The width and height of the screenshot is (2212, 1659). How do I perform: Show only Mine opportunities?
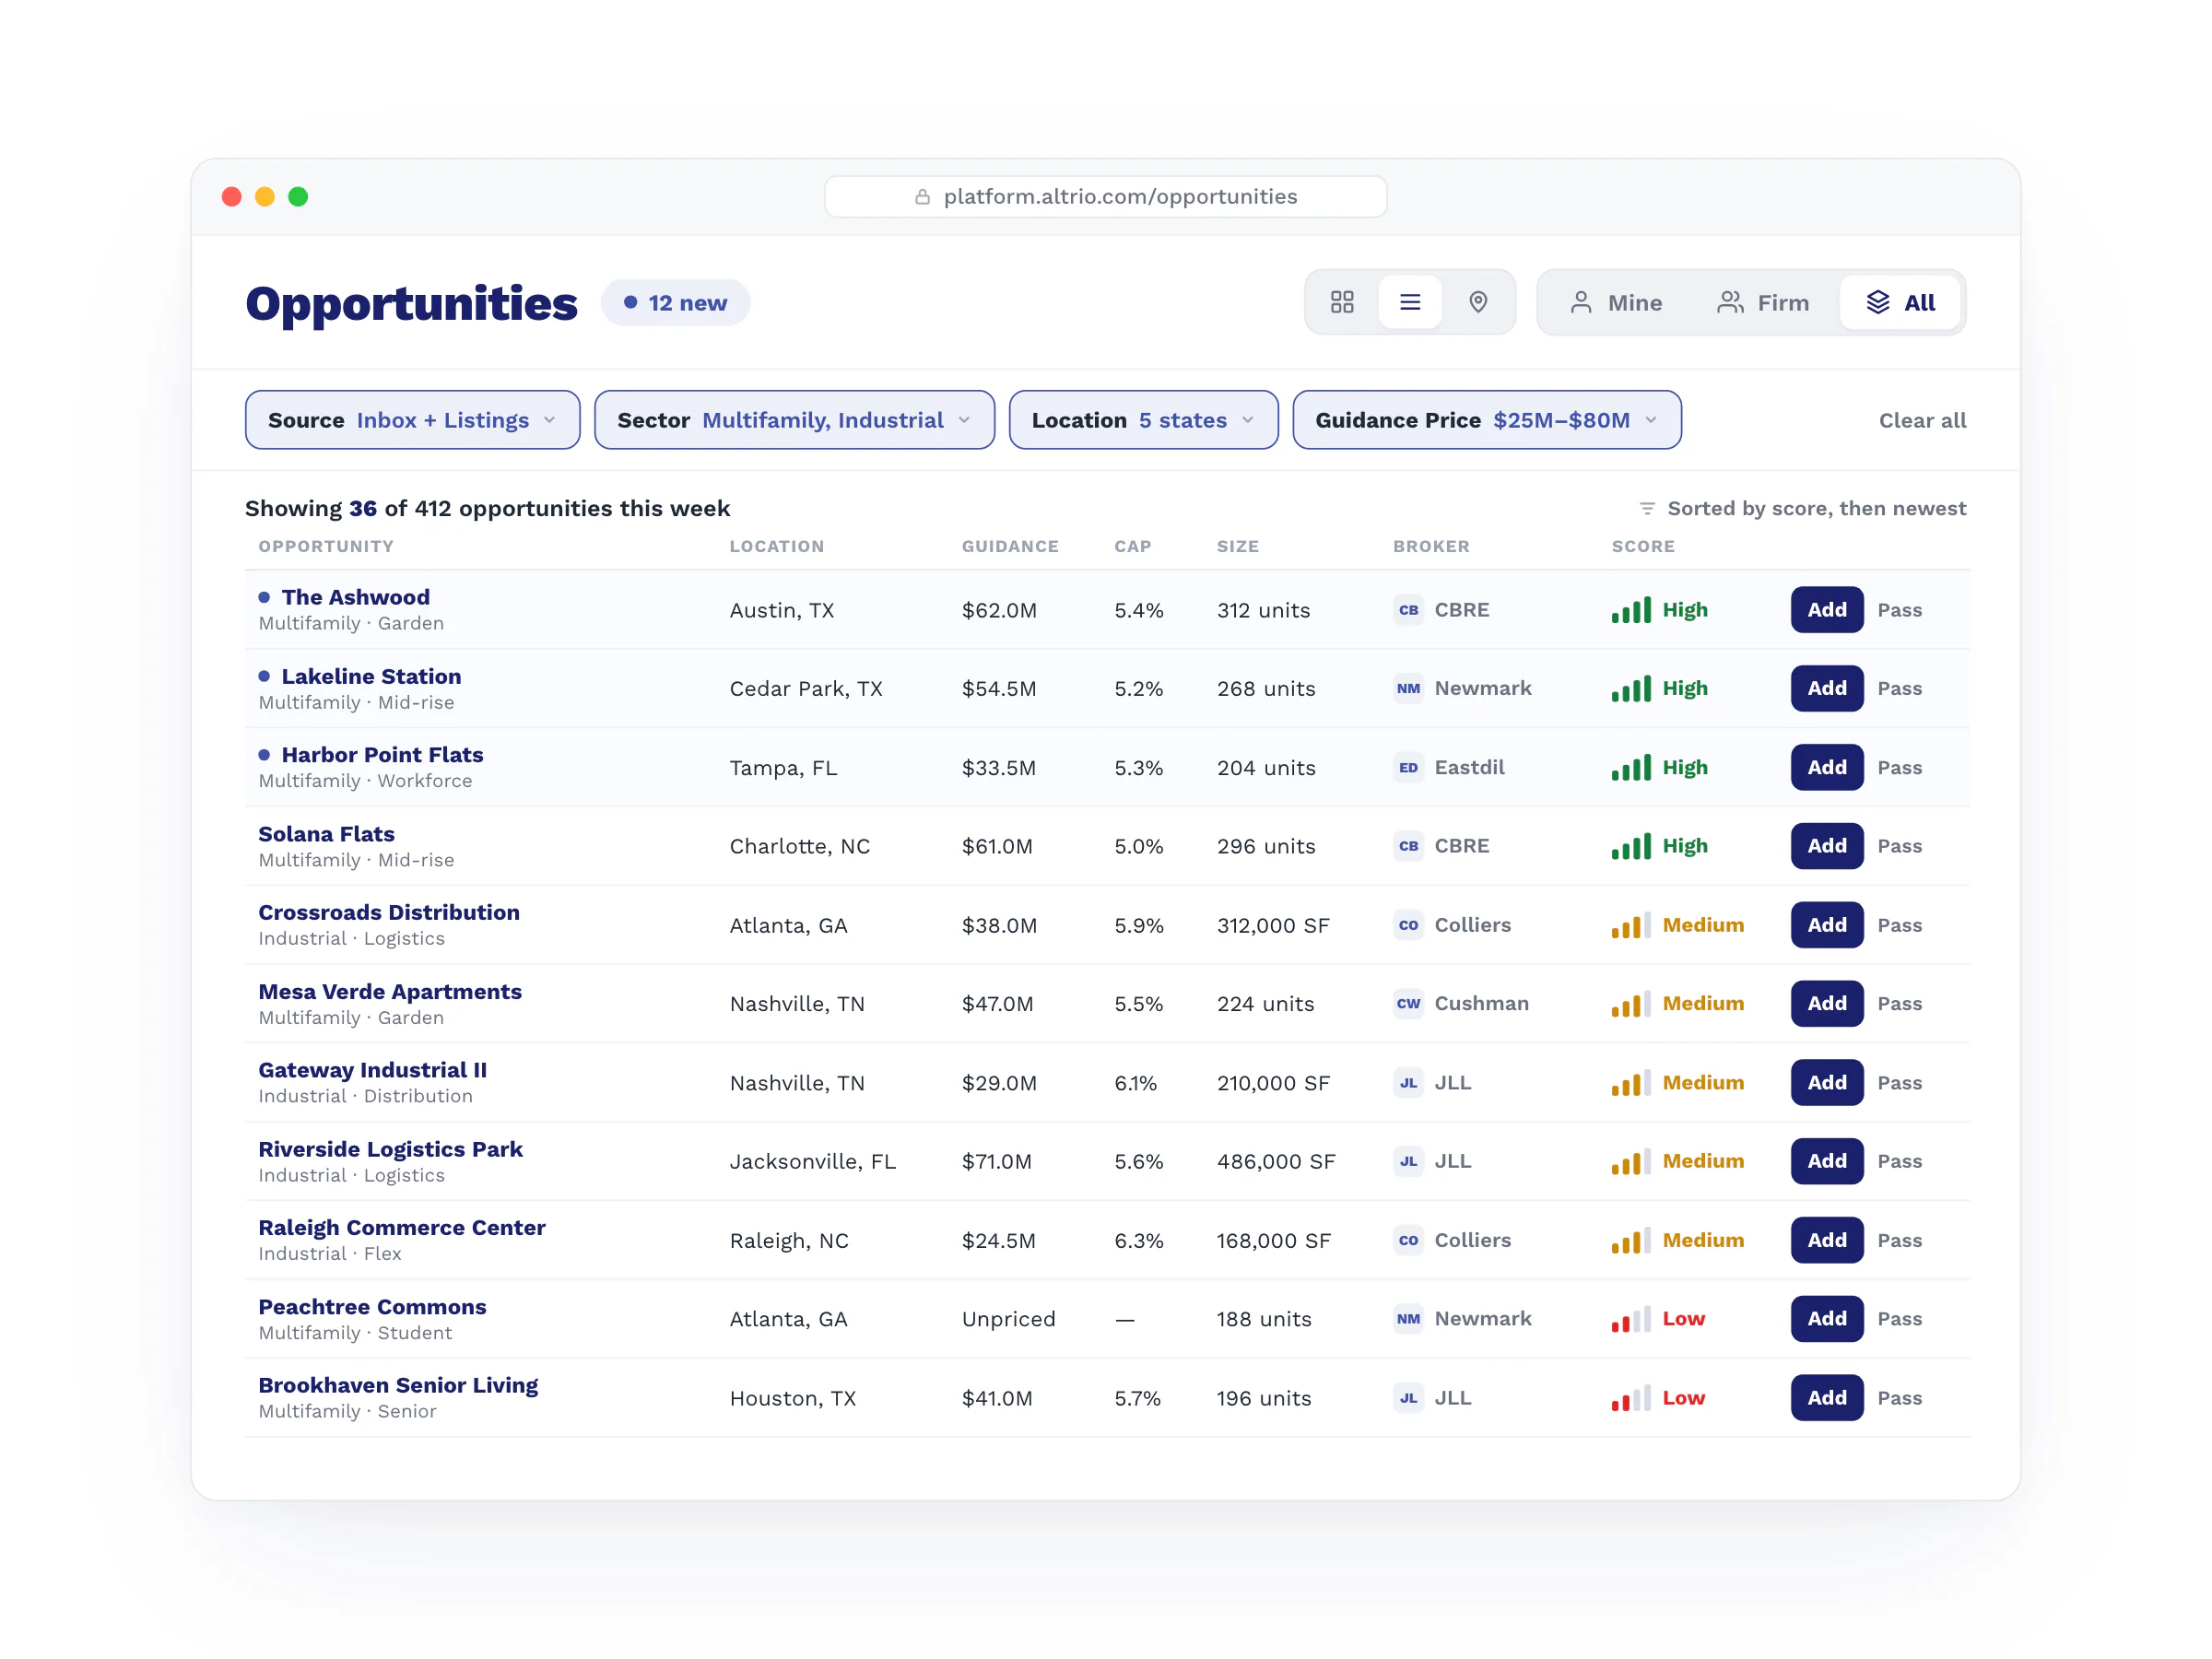click(1616, 302)
